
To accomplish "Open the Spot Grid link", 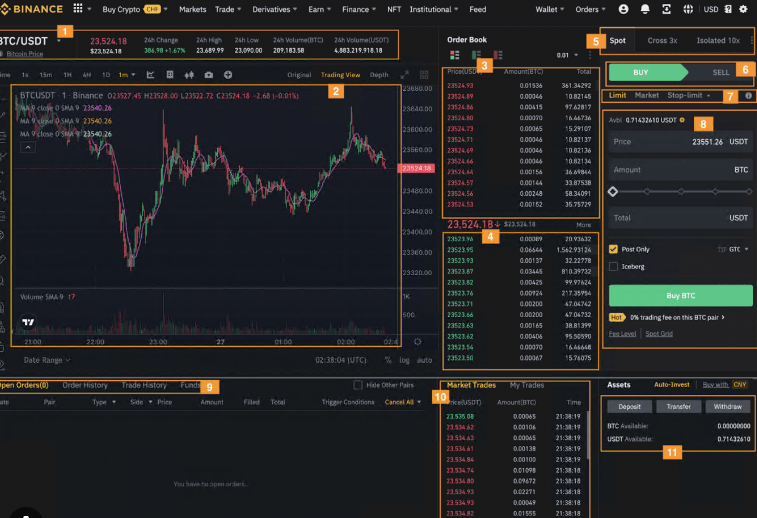I will pyautogui.click(x=659, y=334).
